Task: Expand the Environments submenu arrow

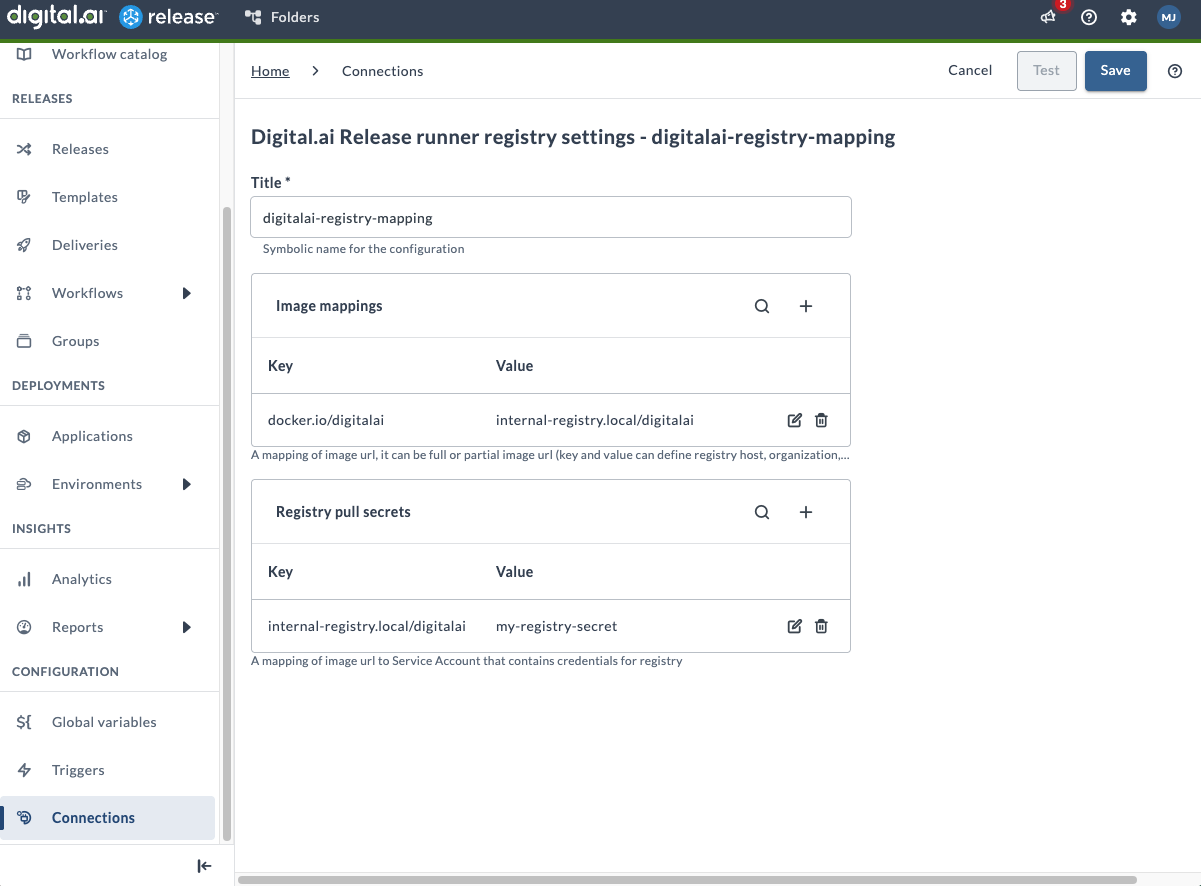Action: click(186, 484)
